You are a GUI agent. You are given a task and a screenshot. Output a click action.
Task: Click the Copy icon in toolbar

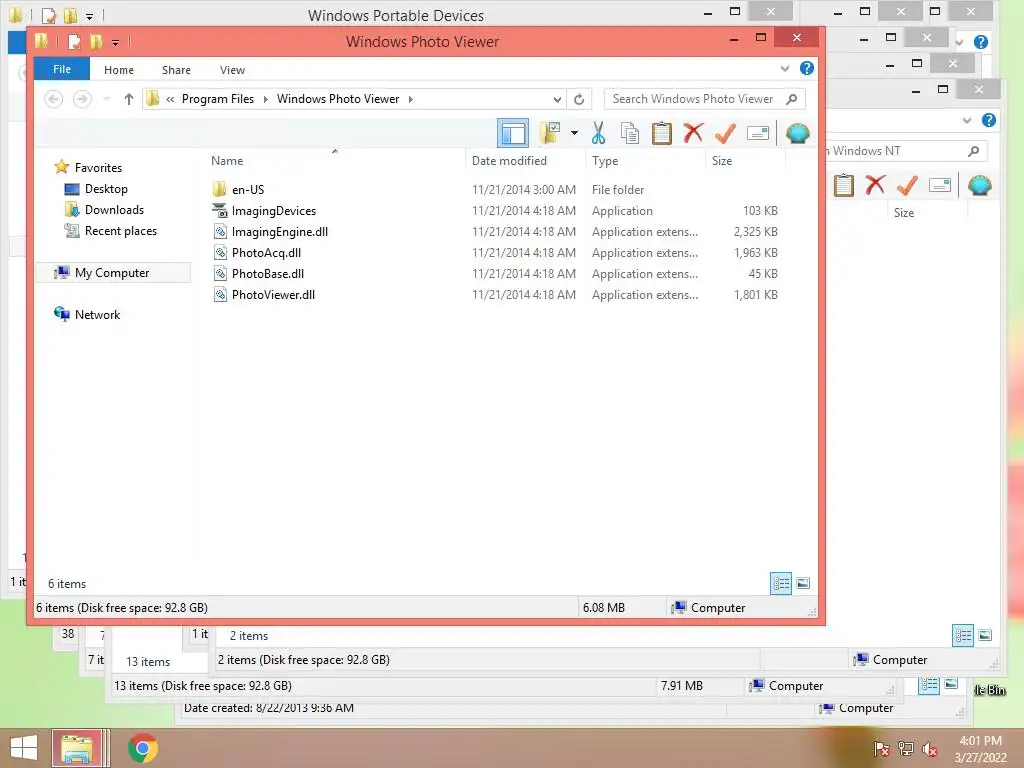point(630,133)
